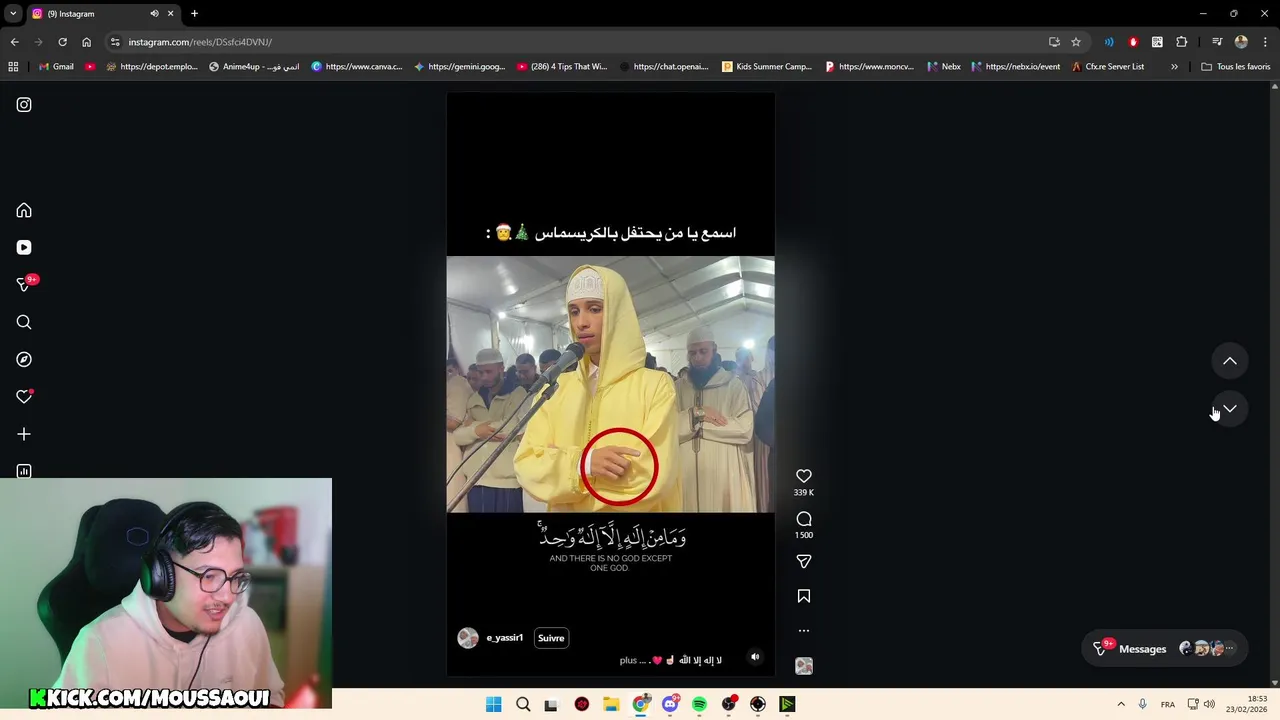Go to Home in Instagram sidebar
Screen dimensions: 1280x720
coord(24,211)
